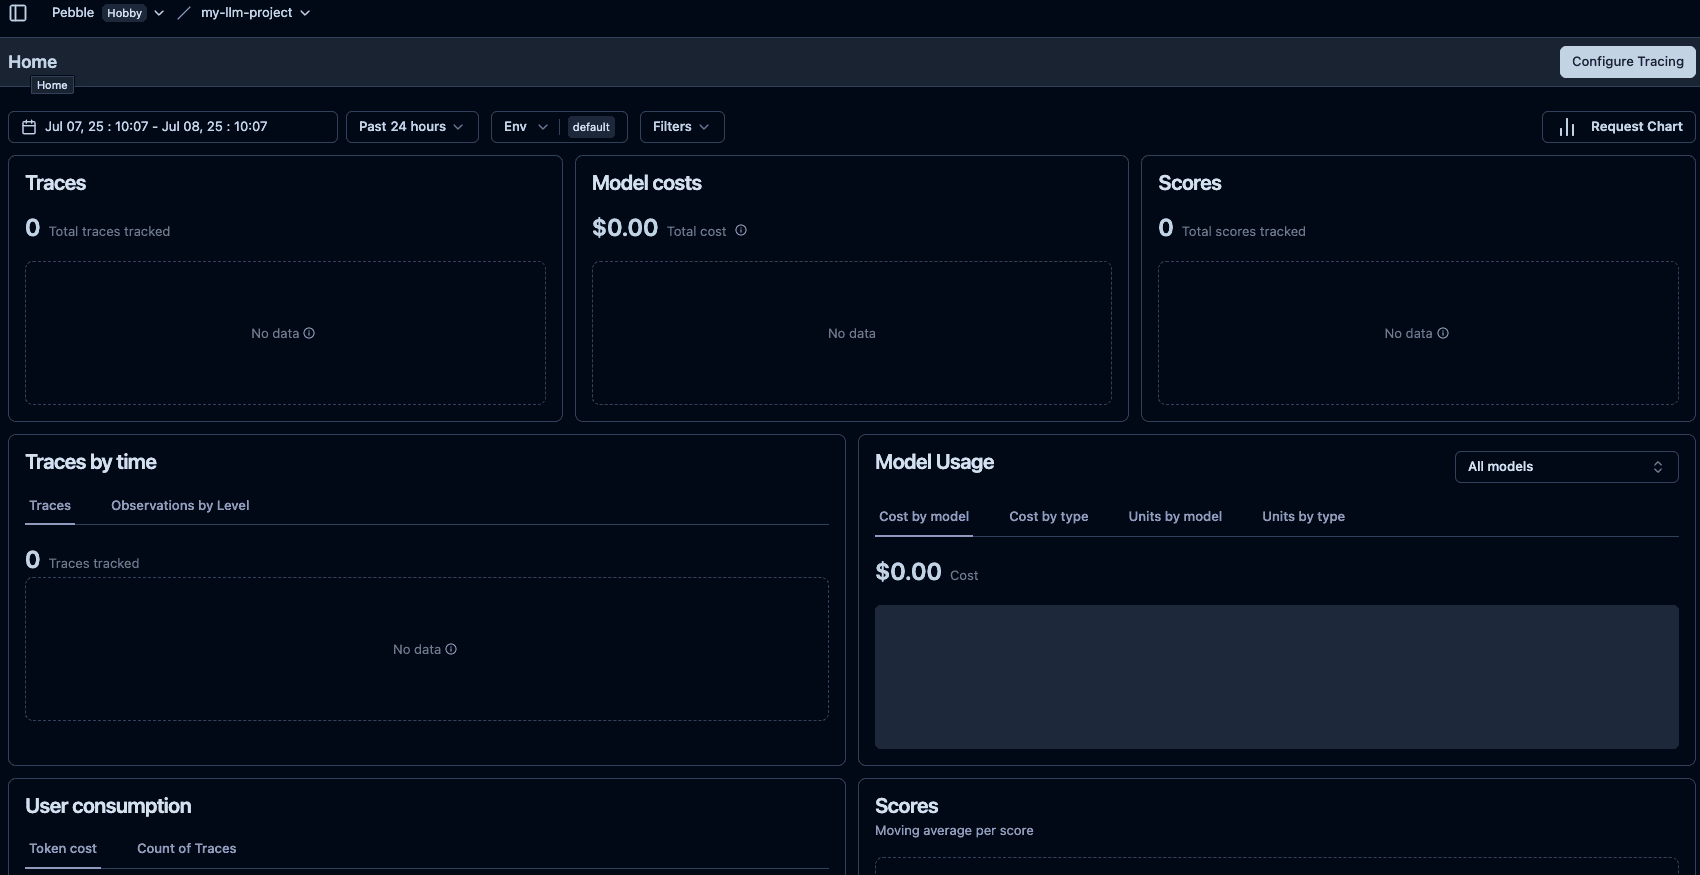
Task: Open the Past 24 hours time dropdown
Action: 412,127
